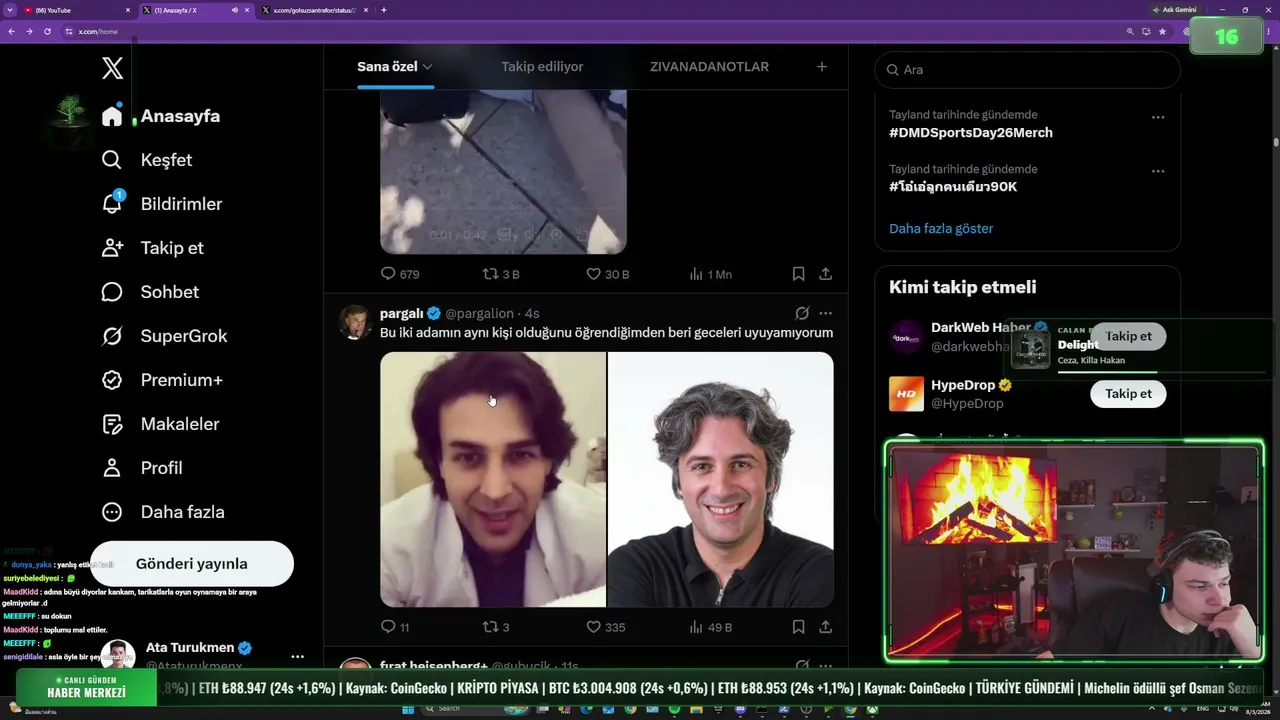
Task: Bookmark this page with the star icon
Action: pos(1162,31)
